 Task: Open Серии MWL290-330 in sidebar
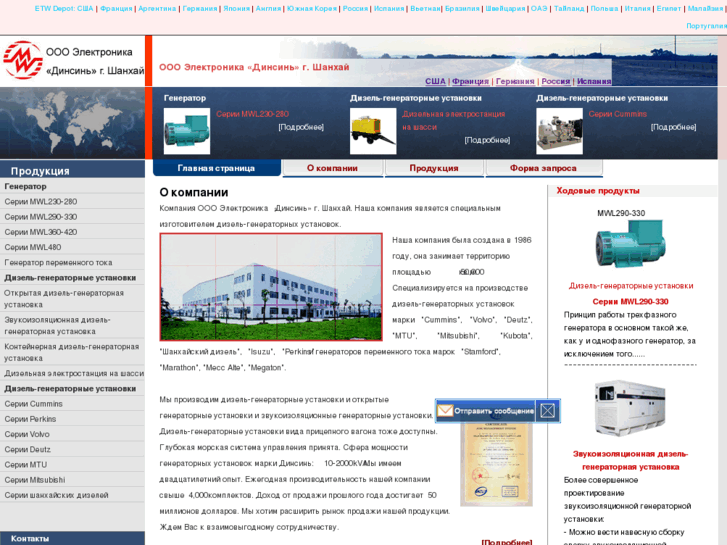tap(41, 217)
